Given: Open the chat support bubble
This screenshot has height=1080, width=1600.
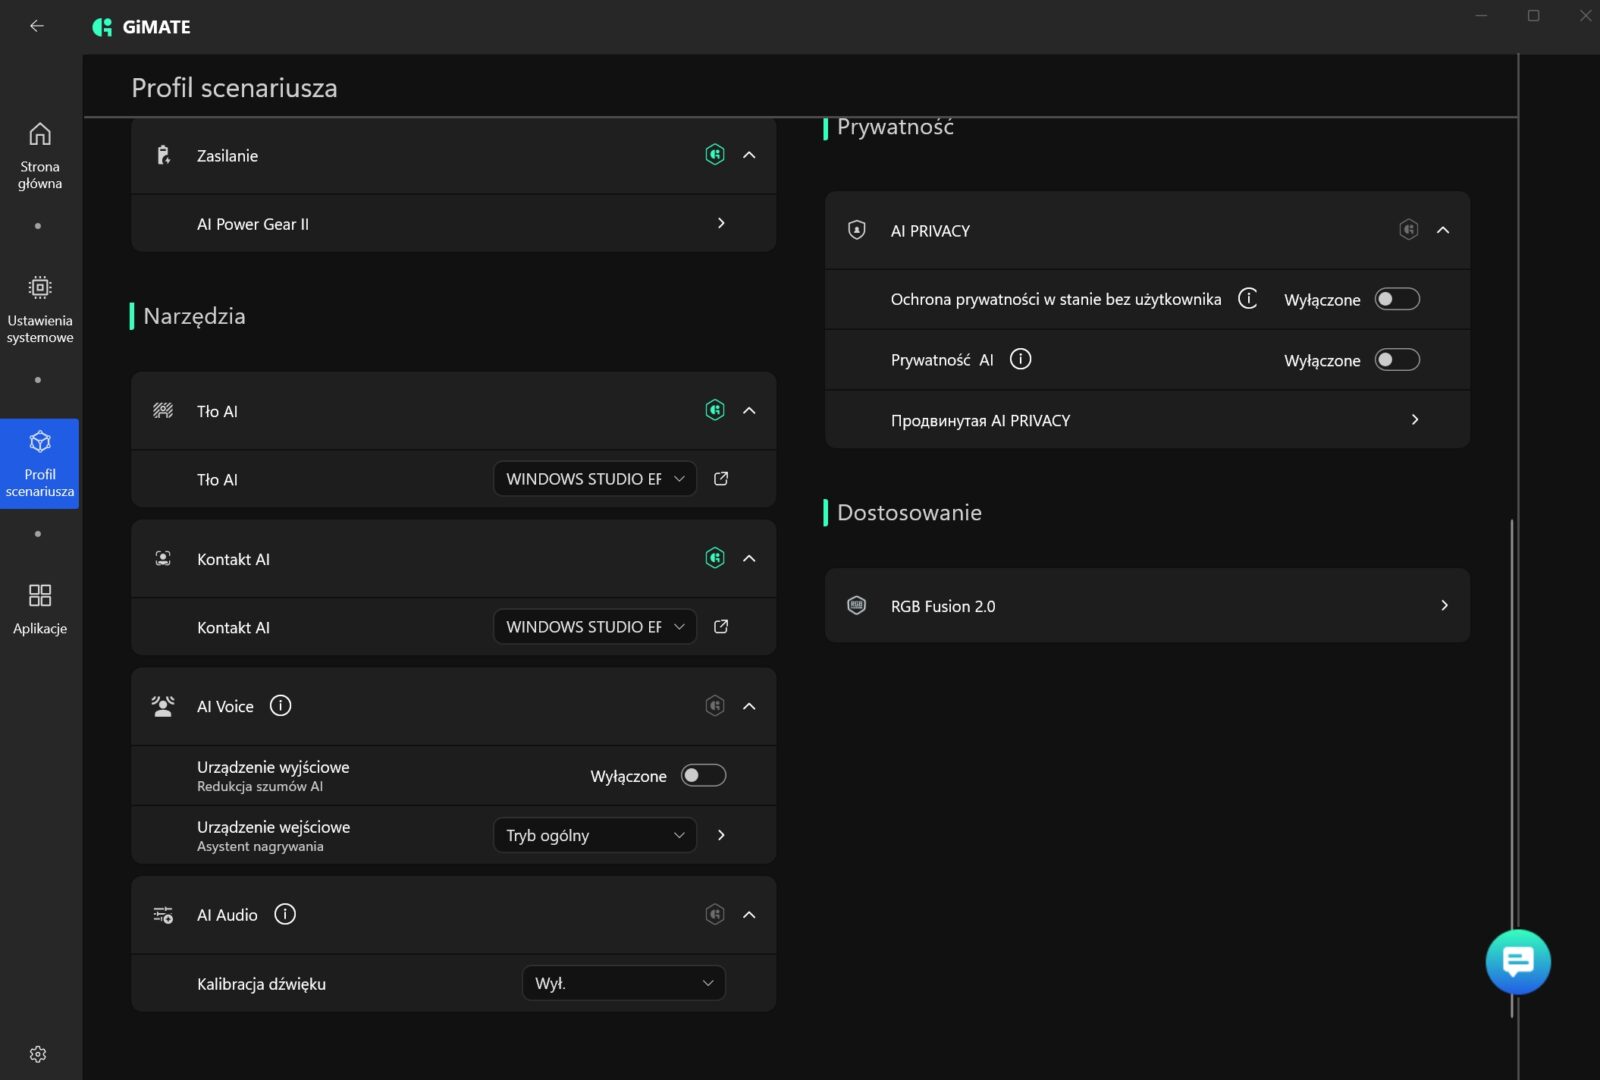Looking at the screenshot, I should tap(1517, 962).
